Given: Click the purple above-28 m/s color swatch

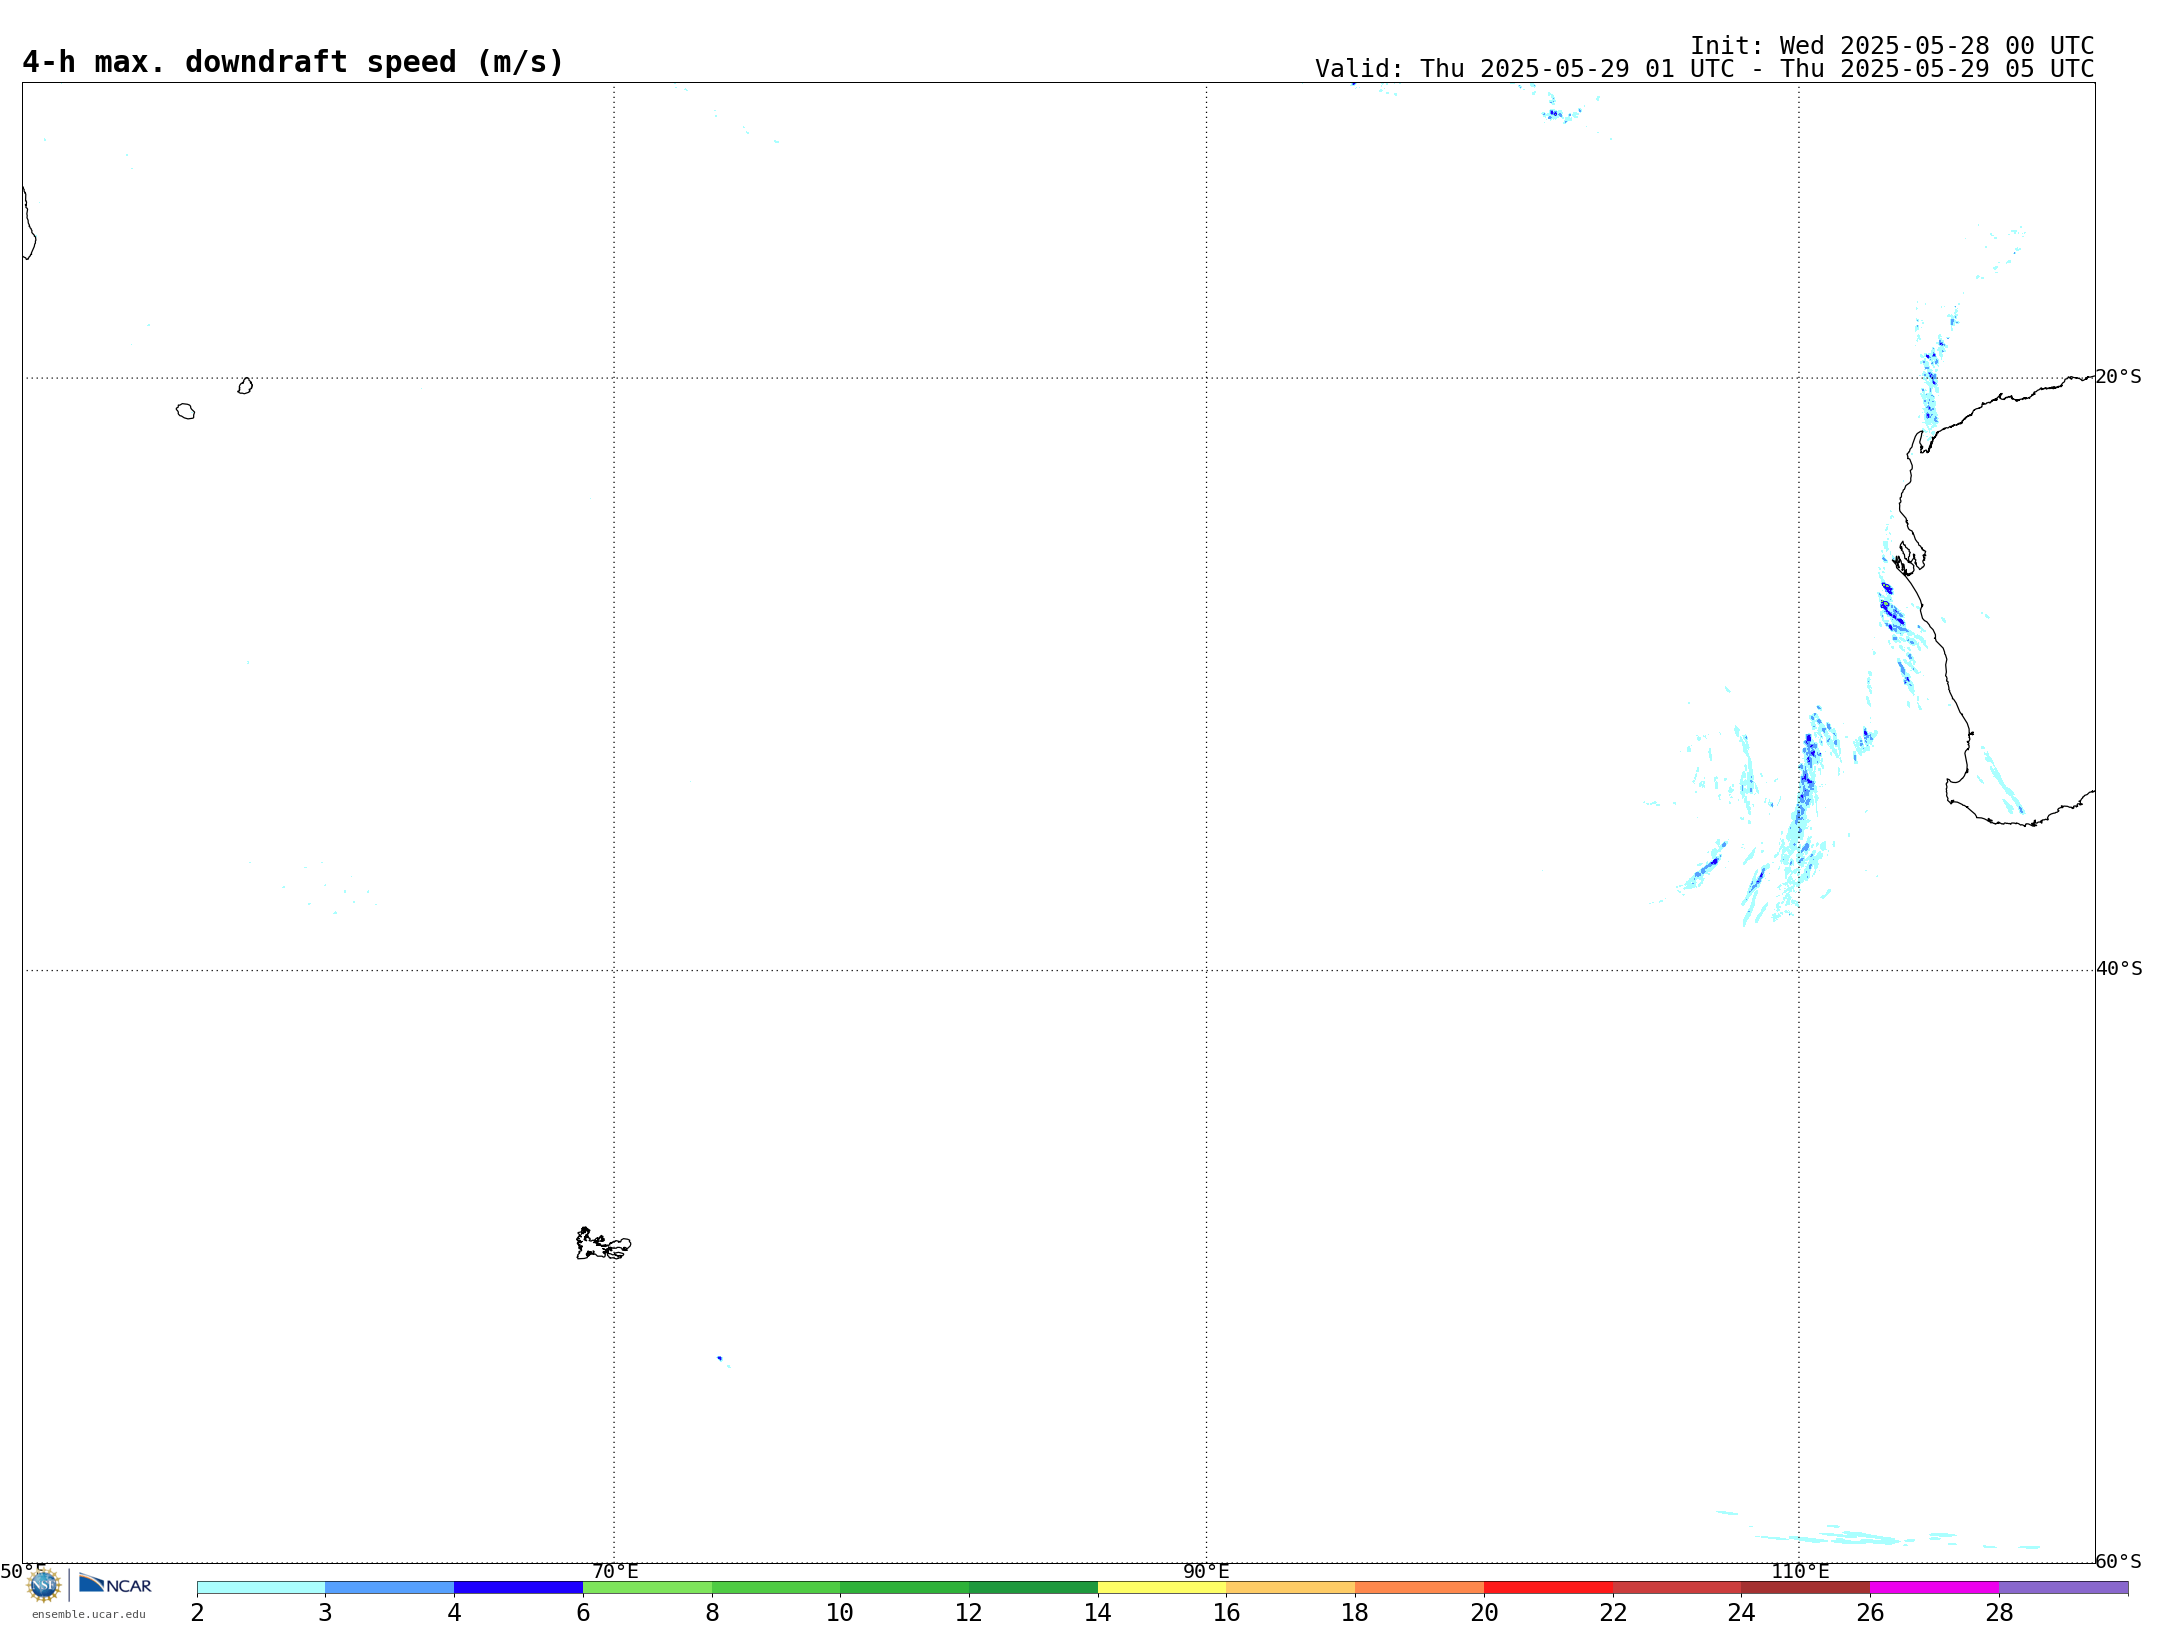Looking at the screenshot, I should (2063, 1587).
